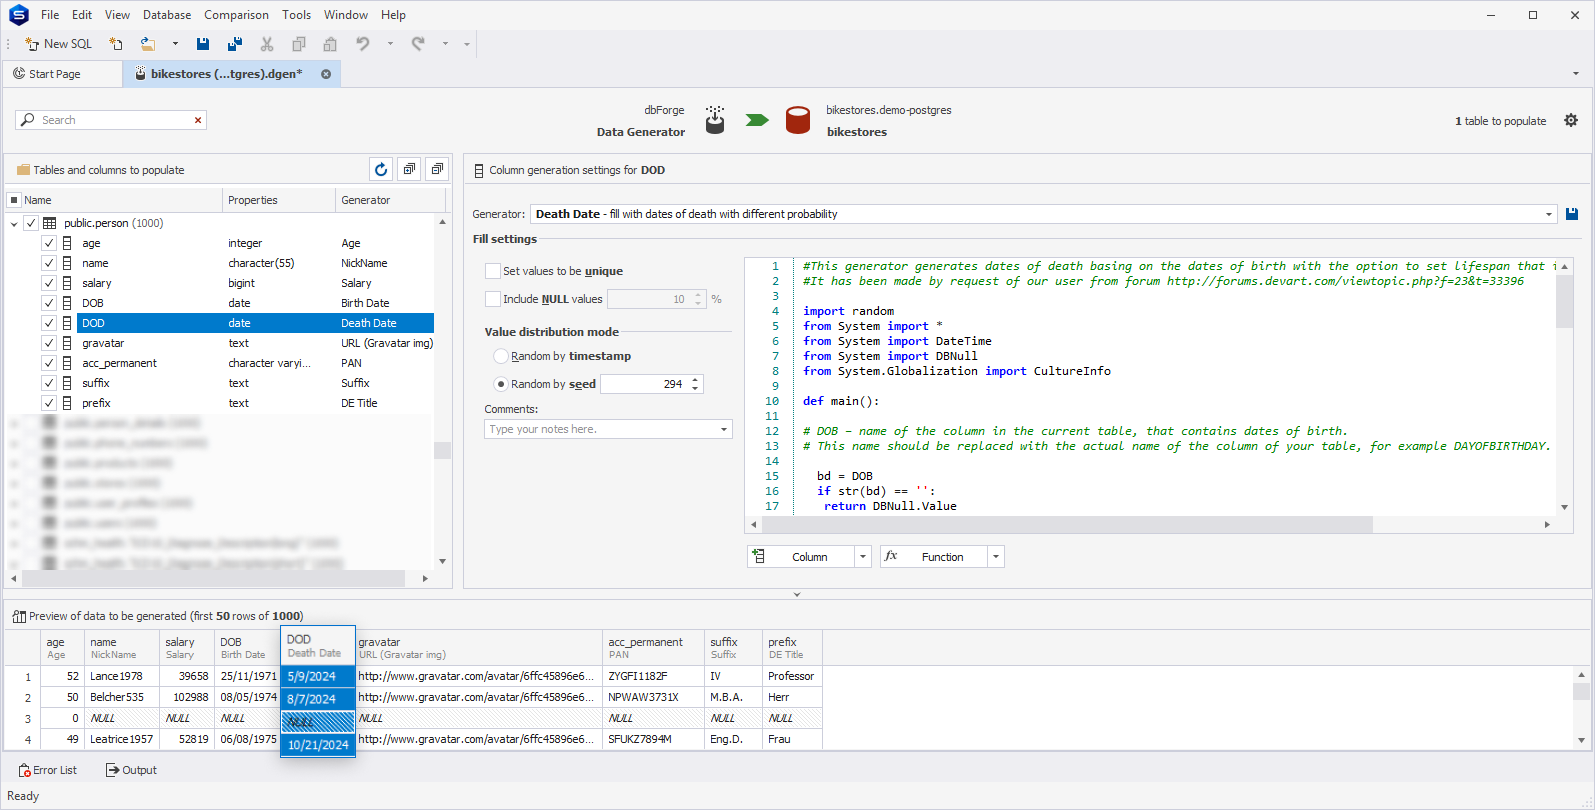Select Random by timestamp option
The width and height of the screenshot is (1595, 810).
pos(501,356)
